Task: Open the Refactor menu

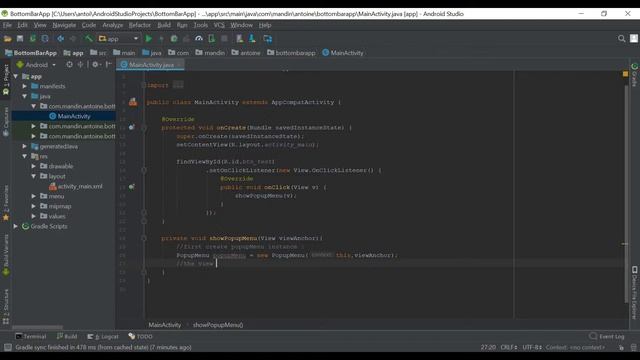Action: click(x=140, y=25)
